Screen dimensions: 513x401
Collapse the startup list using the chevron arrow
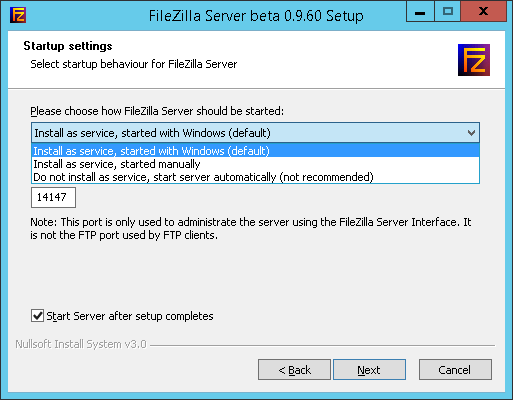tap(471, 133)
